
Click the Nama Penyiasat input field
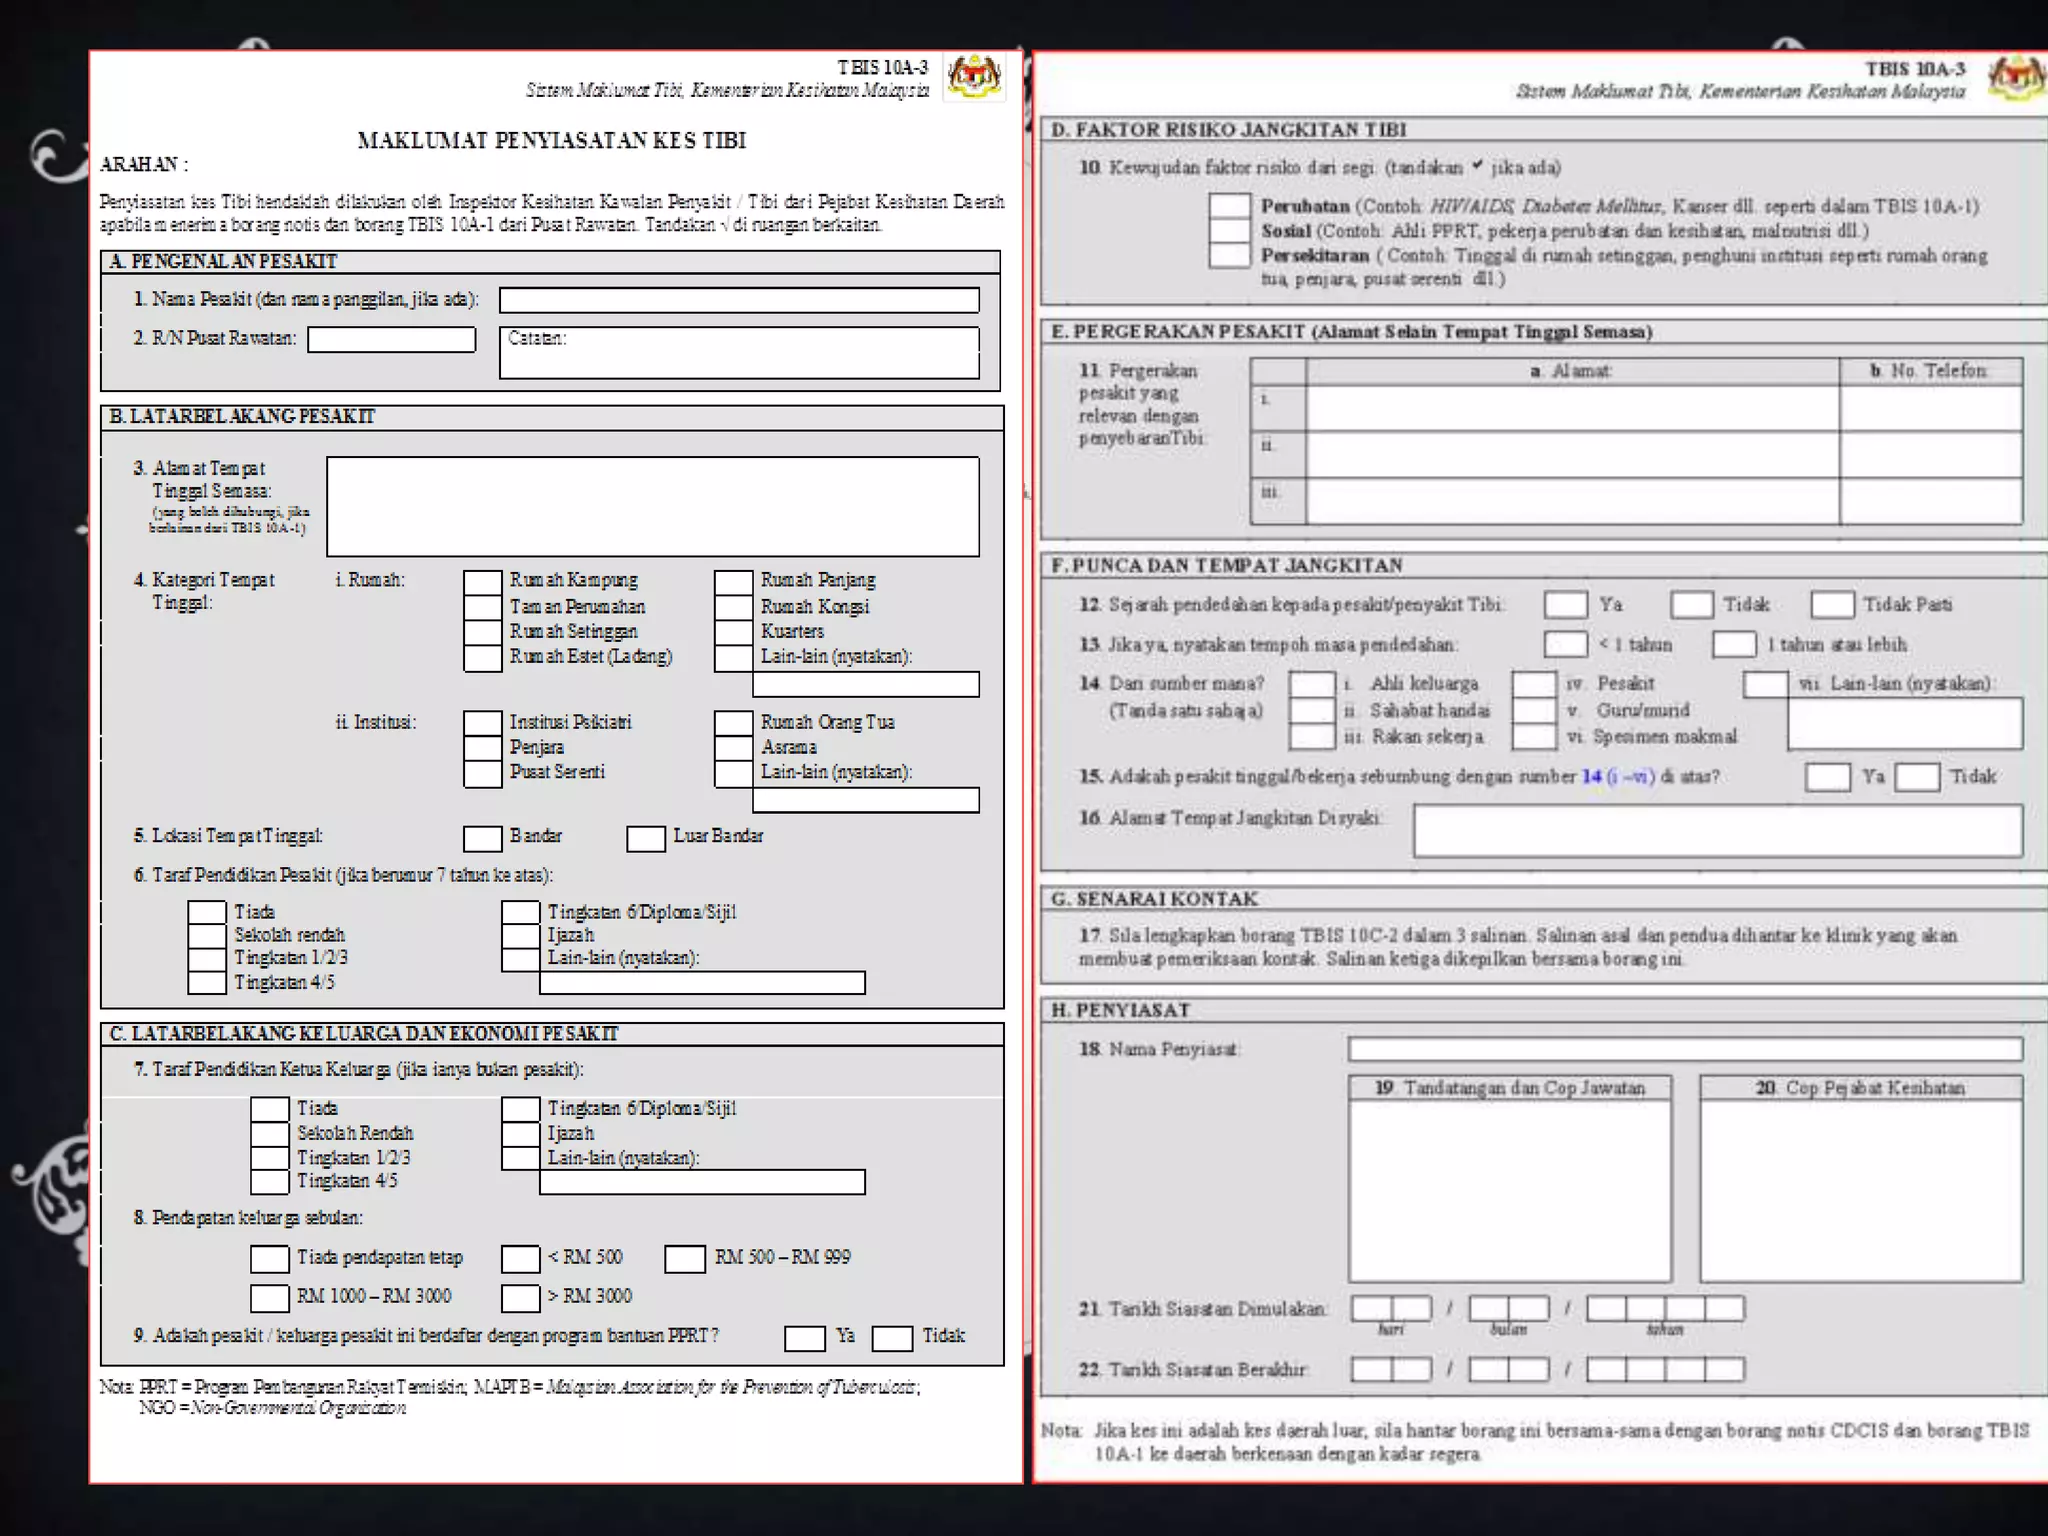1684,1049
